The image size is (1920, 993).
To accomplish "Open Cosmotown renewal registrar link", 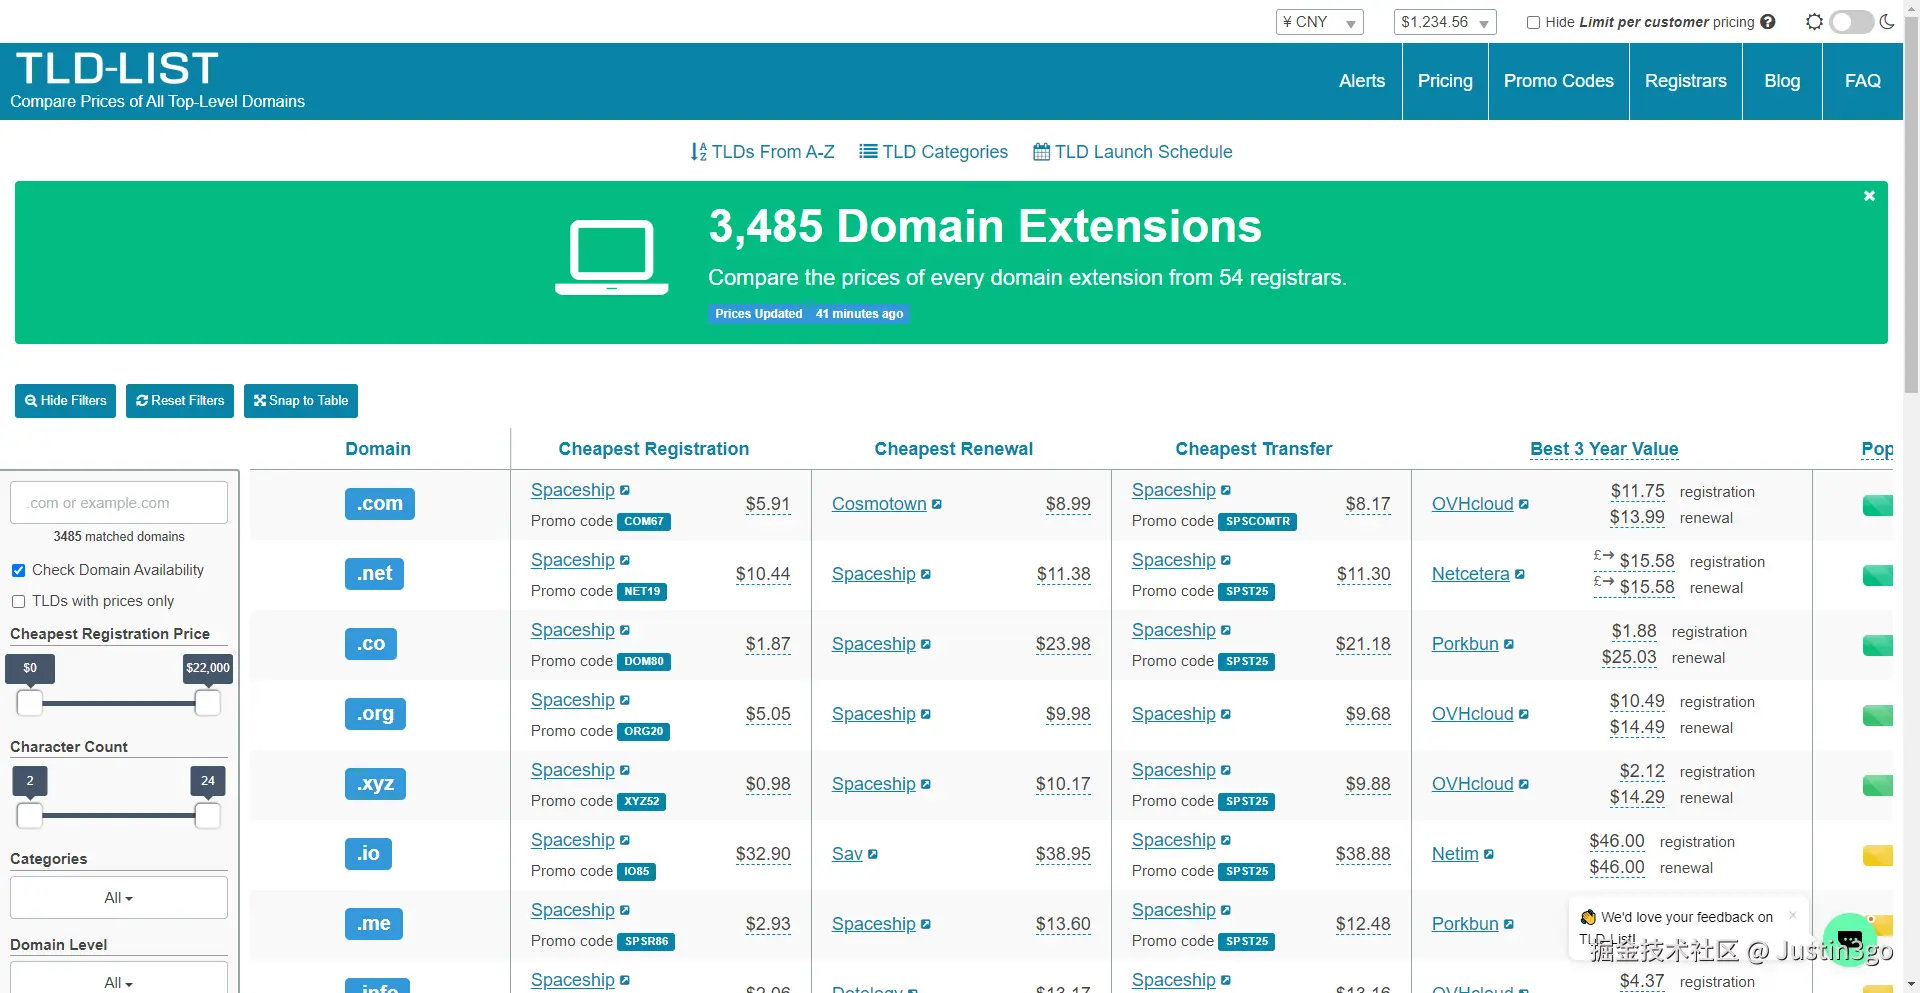I will [879, 505].
